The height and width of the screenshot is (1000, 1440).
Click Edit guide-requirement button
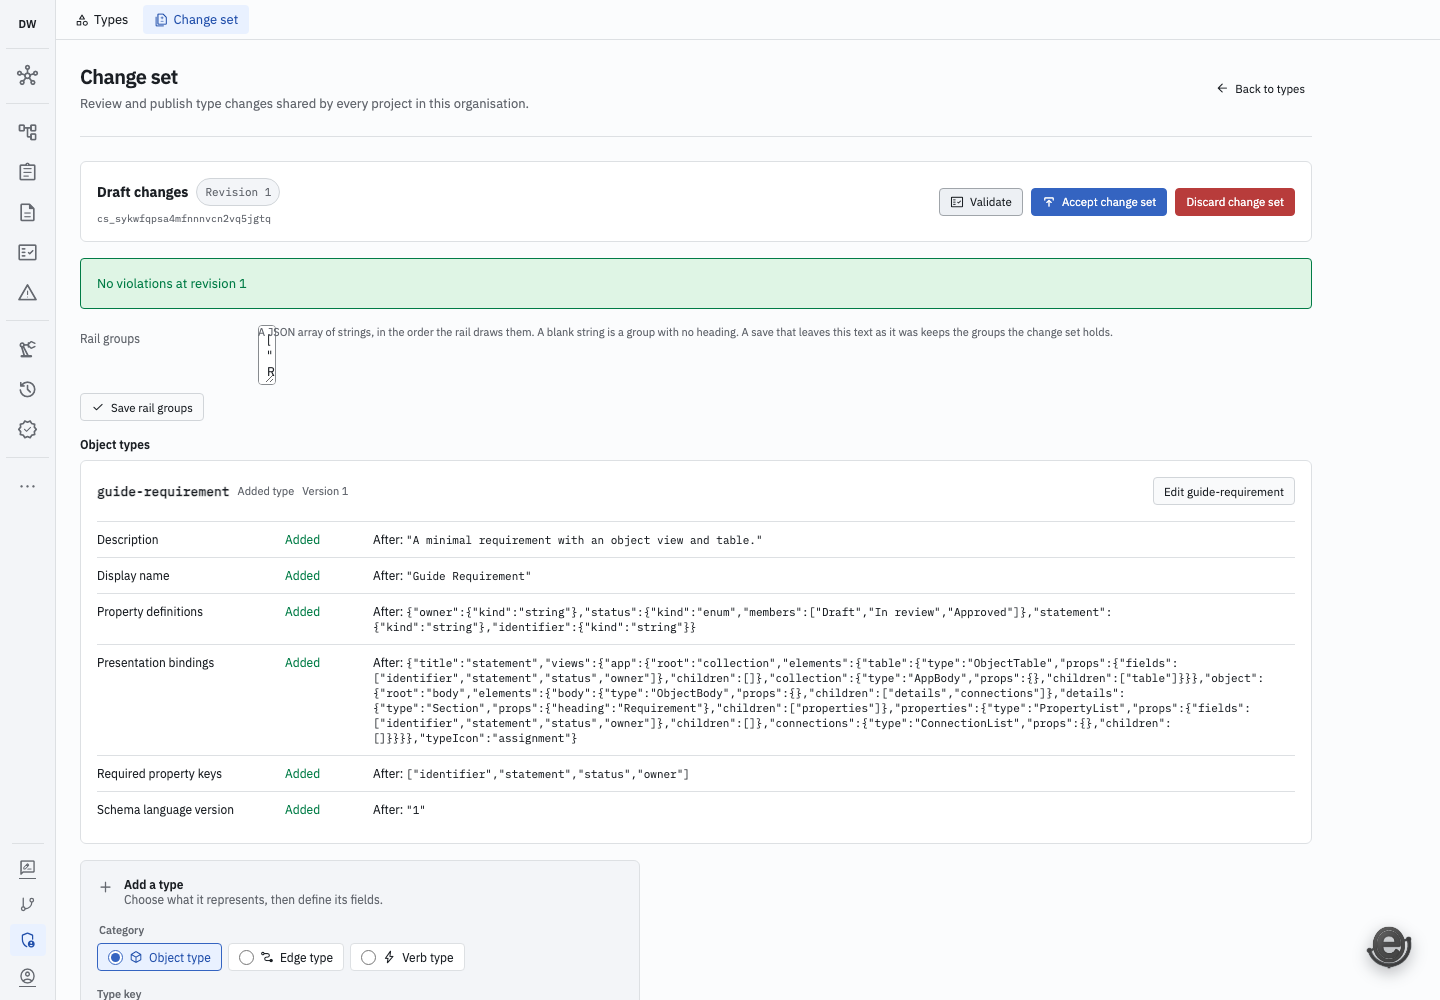coord(1224,491)
